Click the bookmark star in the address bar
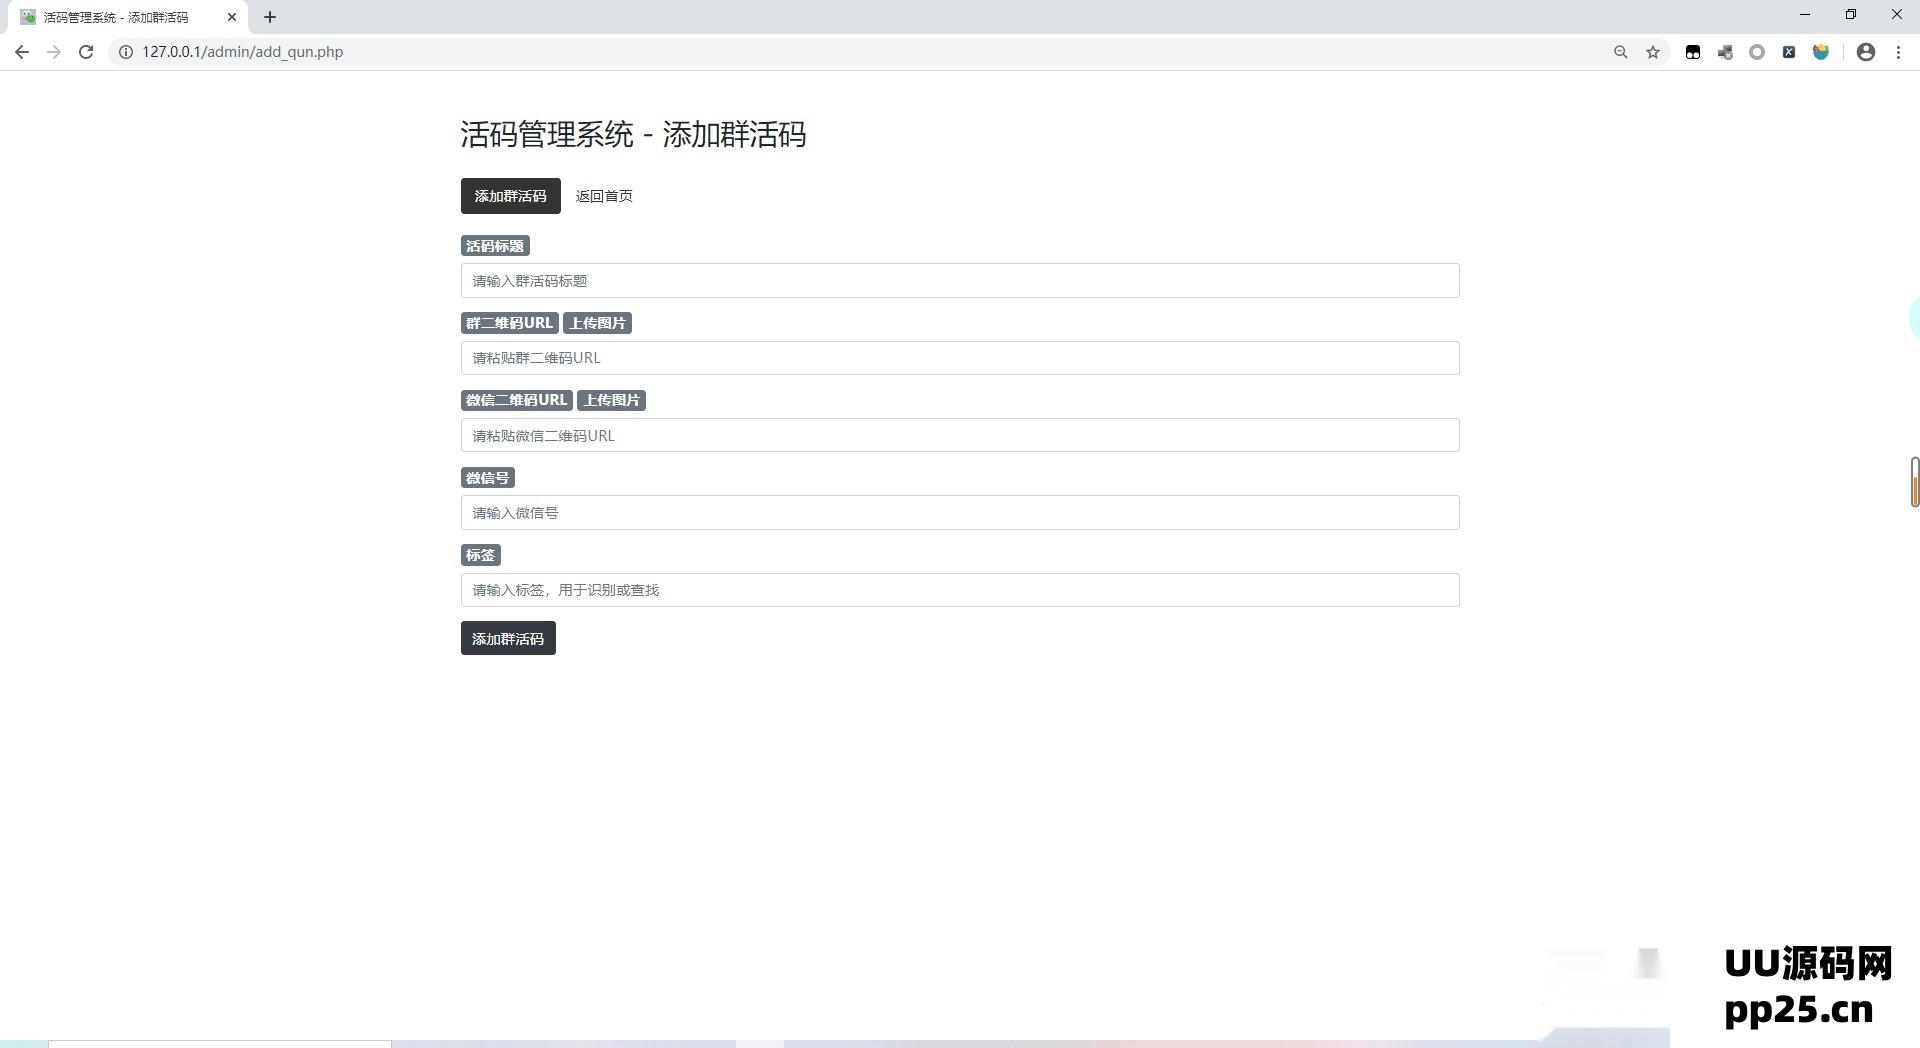 (1653, 51)
